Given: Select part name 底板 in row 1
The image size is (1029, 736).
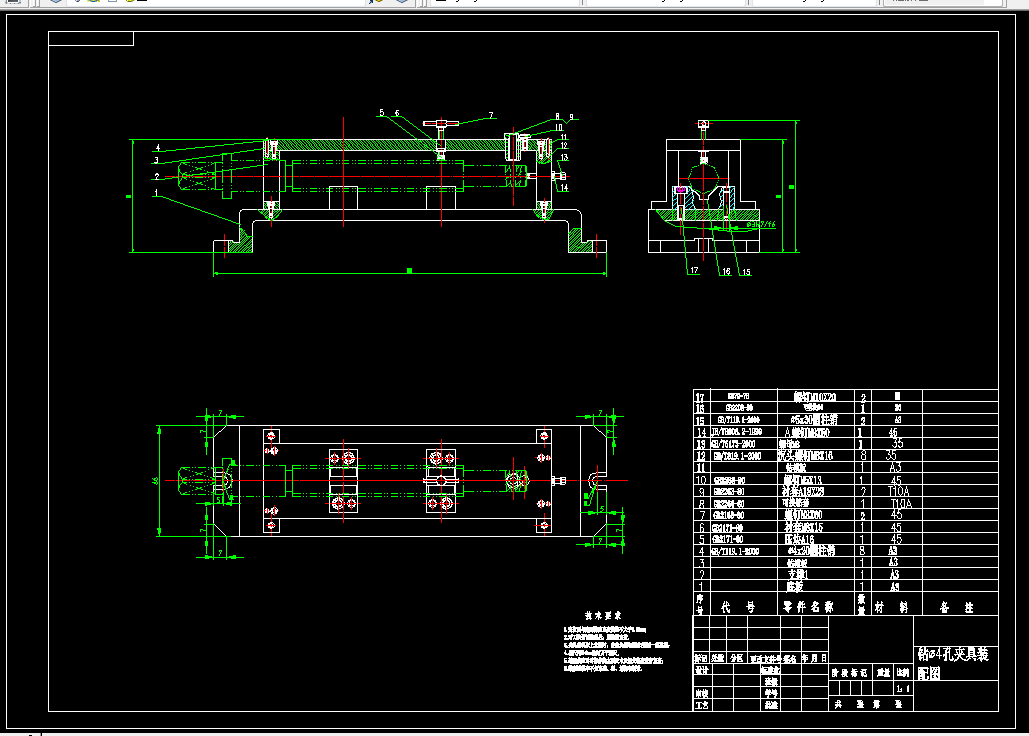Looking at the screenshot, I should coord(795,586).
